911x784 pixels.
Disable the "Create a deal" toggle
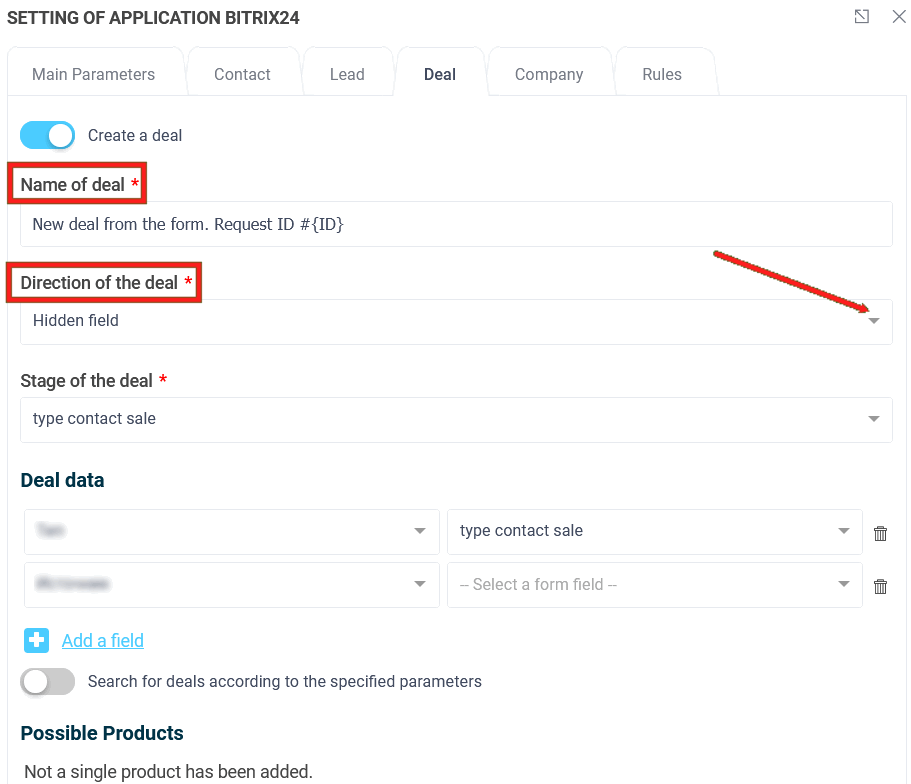point(47,134)
